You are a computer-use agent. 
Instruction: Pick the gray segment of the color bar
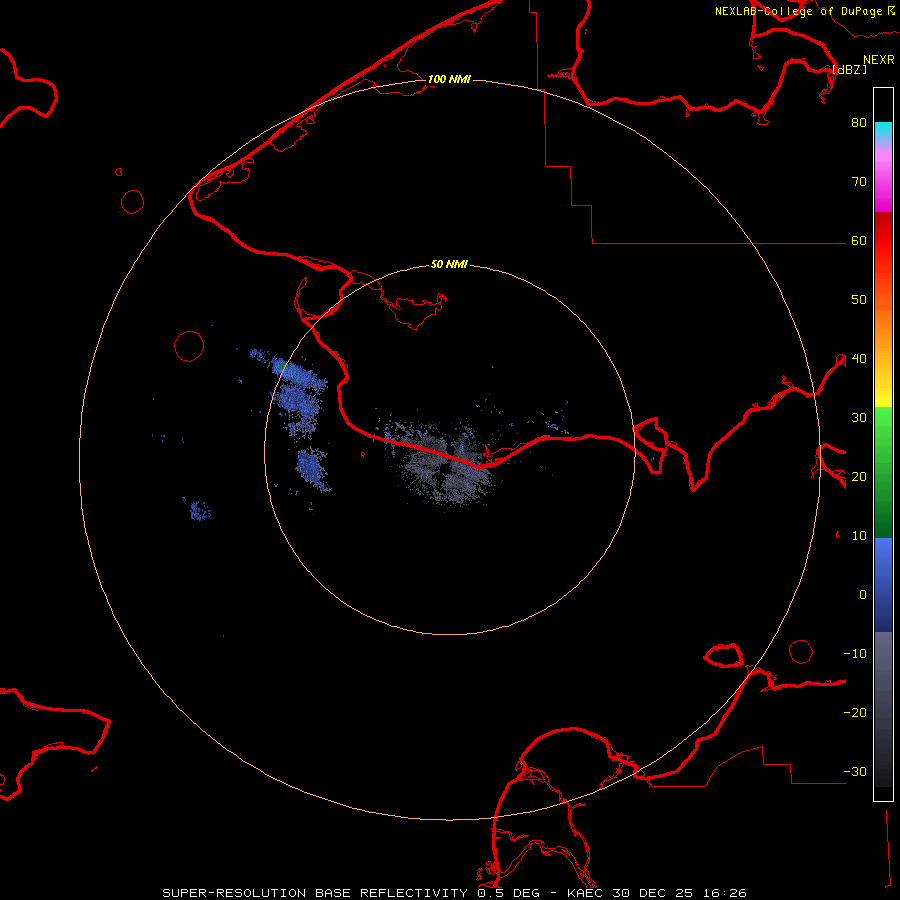click(883, 709)
